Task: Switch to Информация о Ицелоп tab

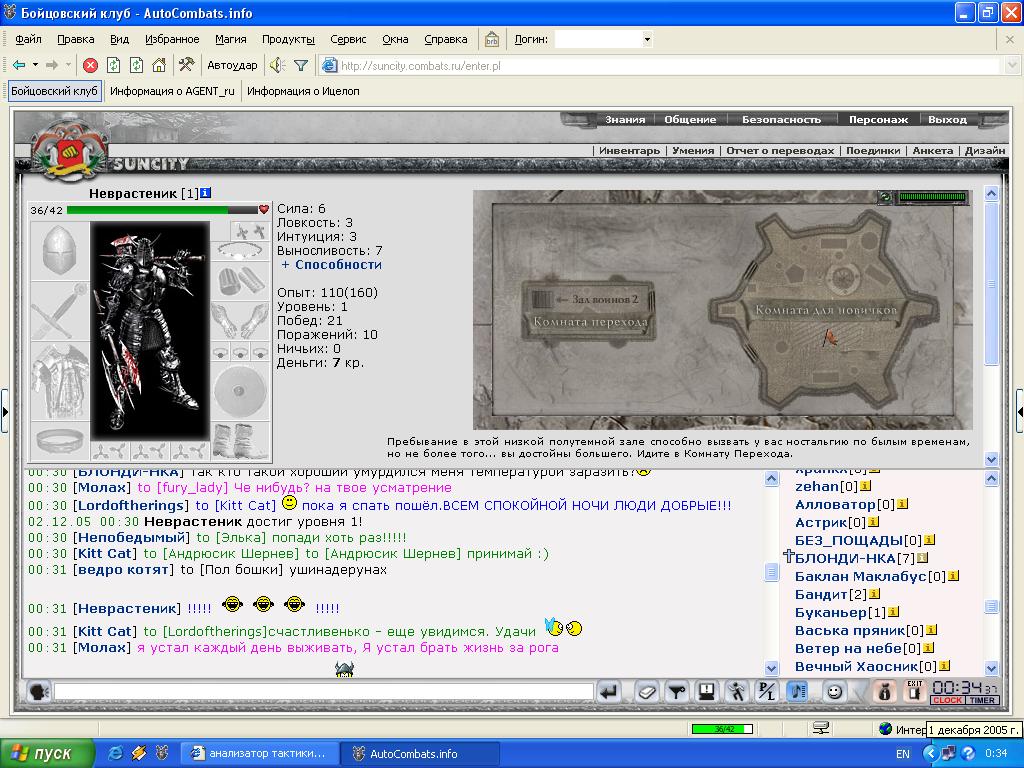Action: [304, 91]
